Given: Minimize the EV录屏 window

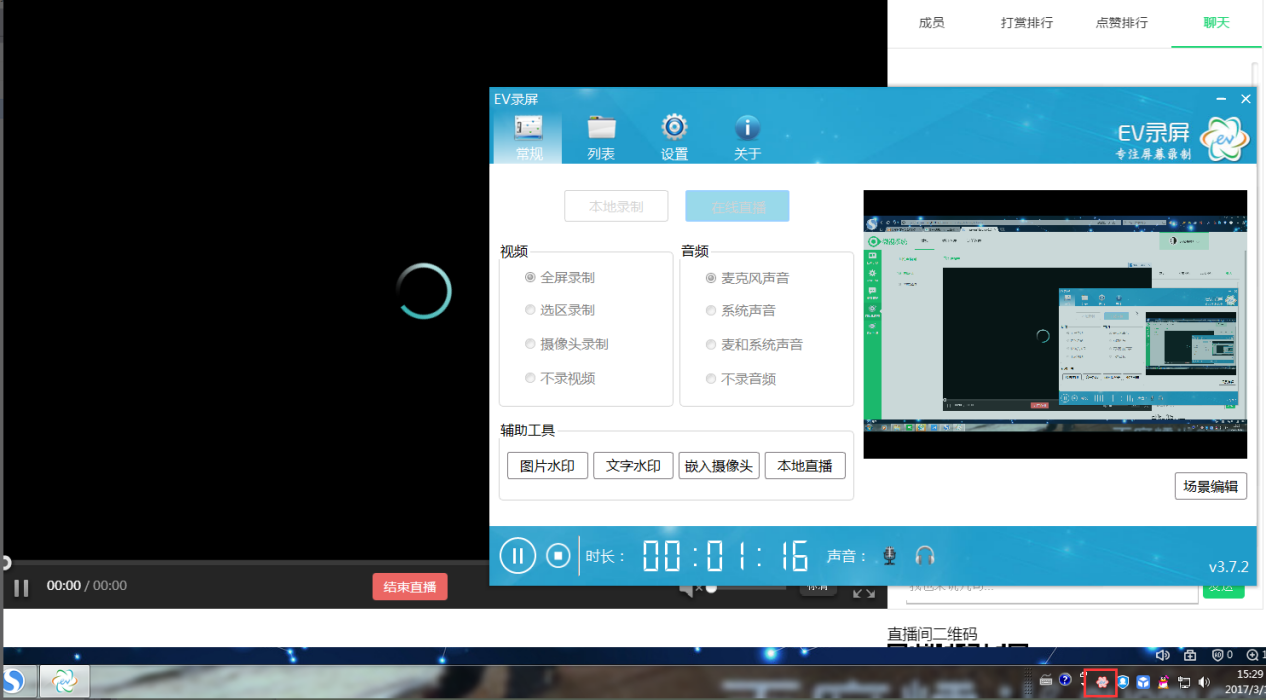Looking at the screenshot, I should (1221, 99).
